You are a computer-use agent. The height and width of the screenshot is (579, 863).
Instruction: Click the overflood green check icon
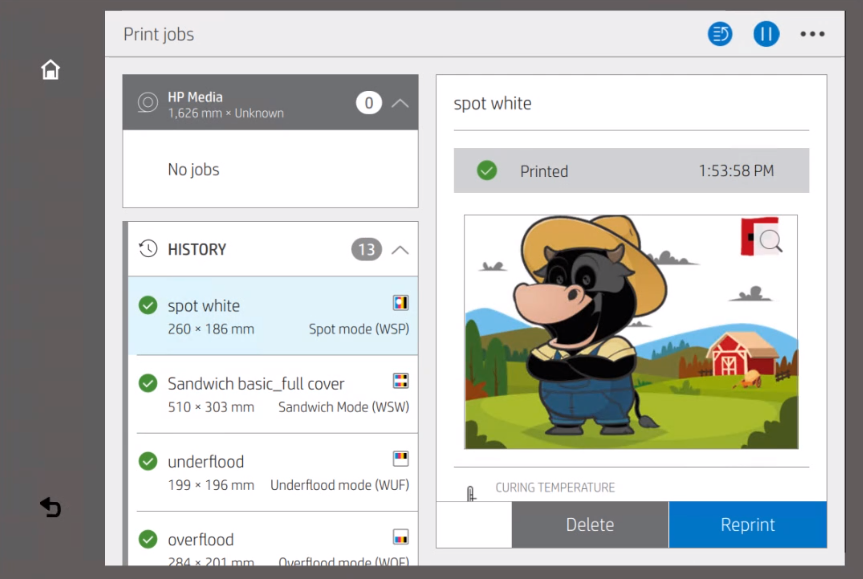(x=148, y=539)
